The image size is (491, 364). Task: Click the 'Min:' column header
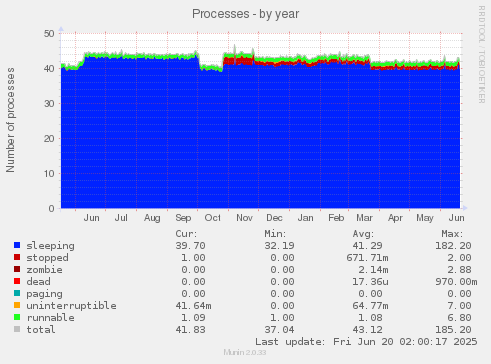(275, 234)
